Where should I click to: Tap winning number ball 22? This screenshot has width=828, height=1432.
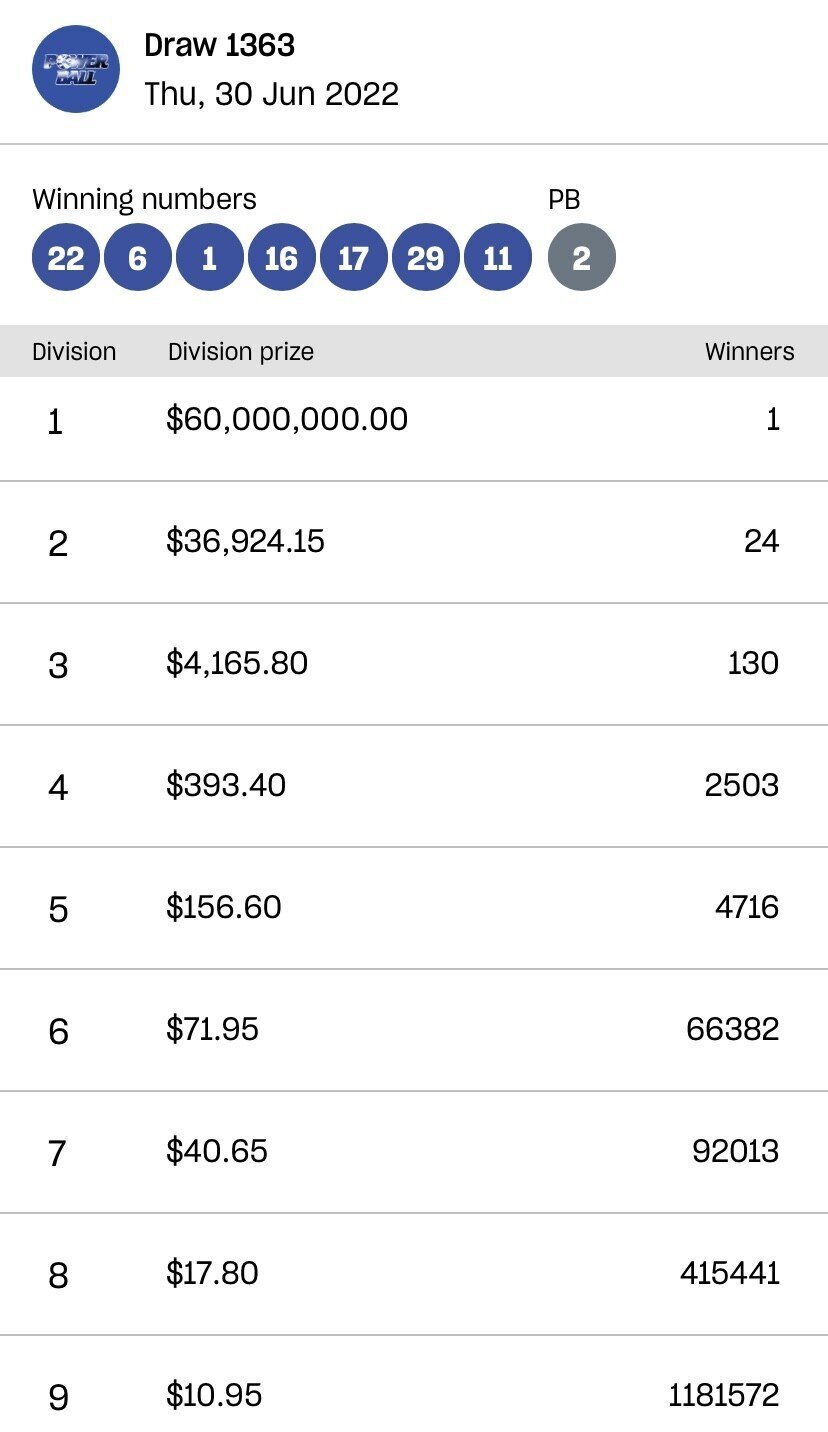point(66,259)
